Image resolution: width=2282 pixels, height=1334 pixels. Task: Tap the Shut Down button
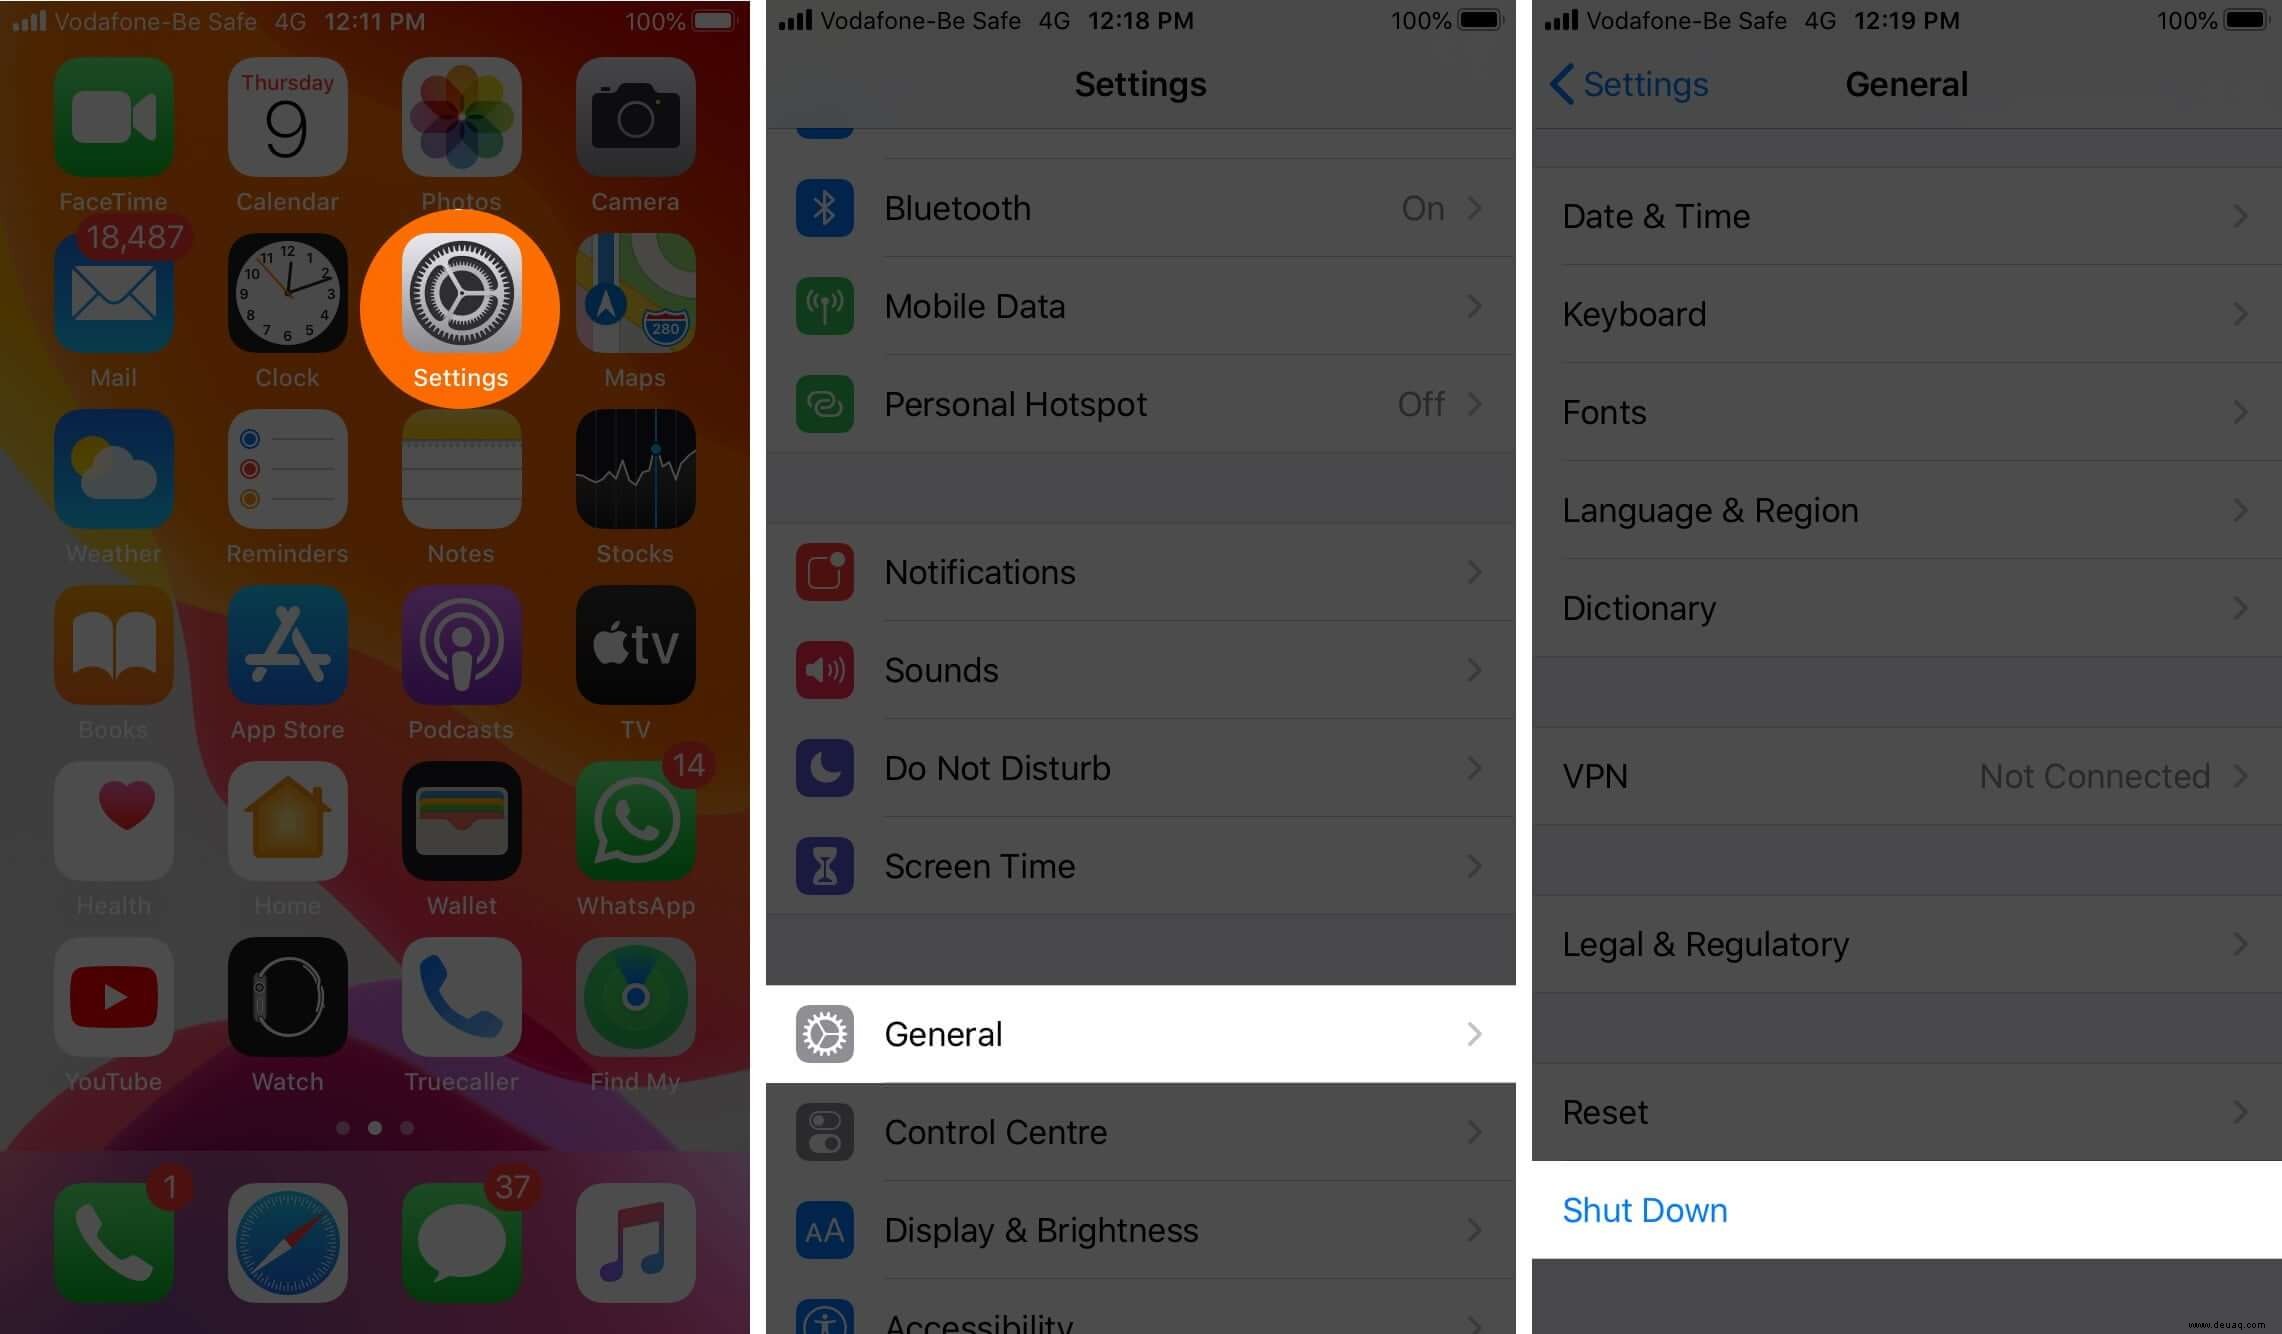(1644, 1209)
